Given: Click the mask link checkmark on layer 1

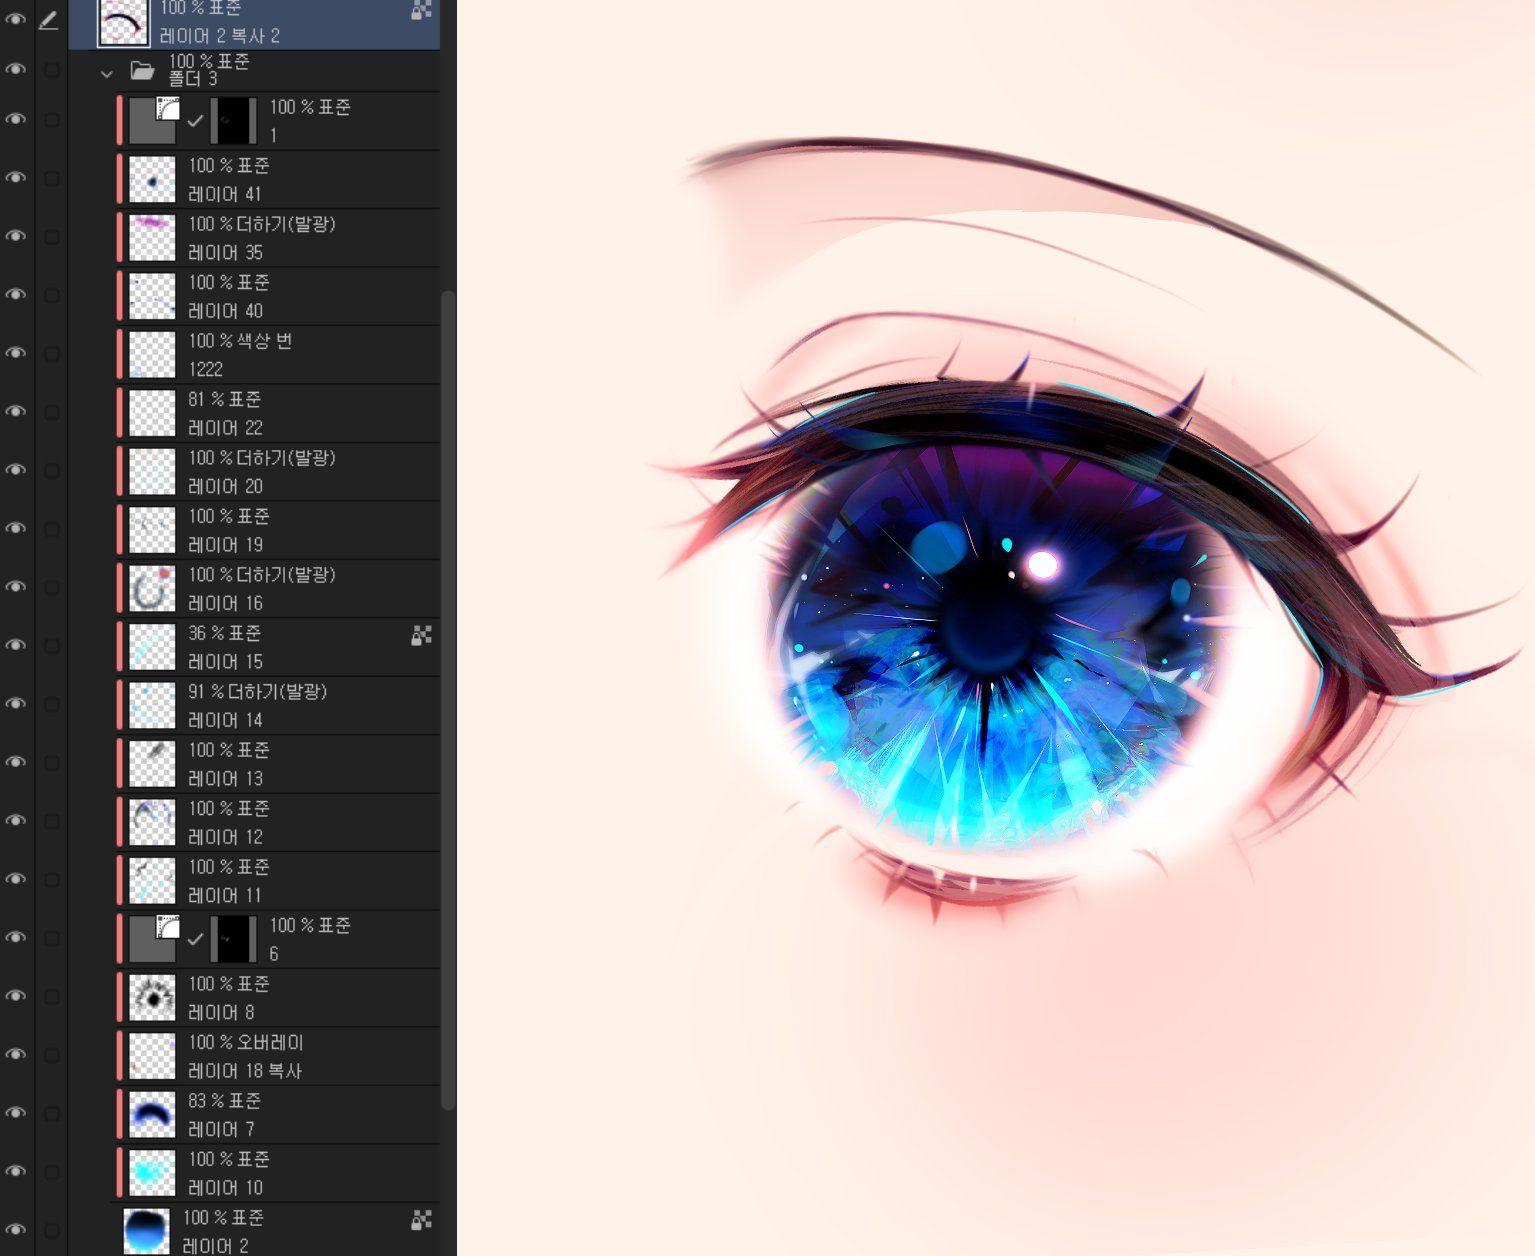Looking at the screenshot, I should coord(196,121).
